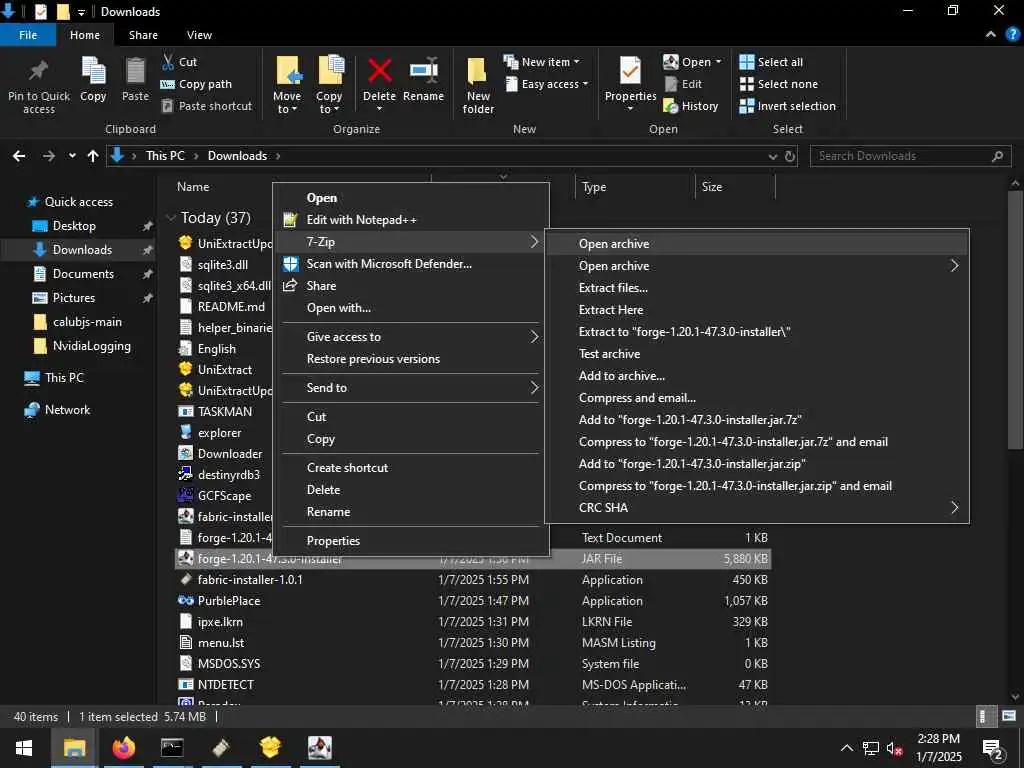Expand recent locations dropdown arrow
1024x768 pixels.
point(72,156)
